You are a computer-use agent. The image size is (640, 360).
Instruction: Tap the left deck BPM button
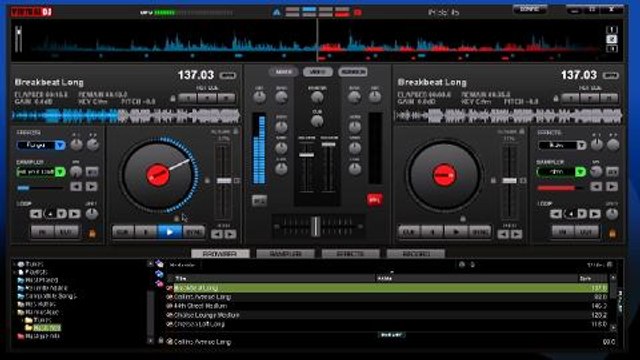click(x=227, y=76)
